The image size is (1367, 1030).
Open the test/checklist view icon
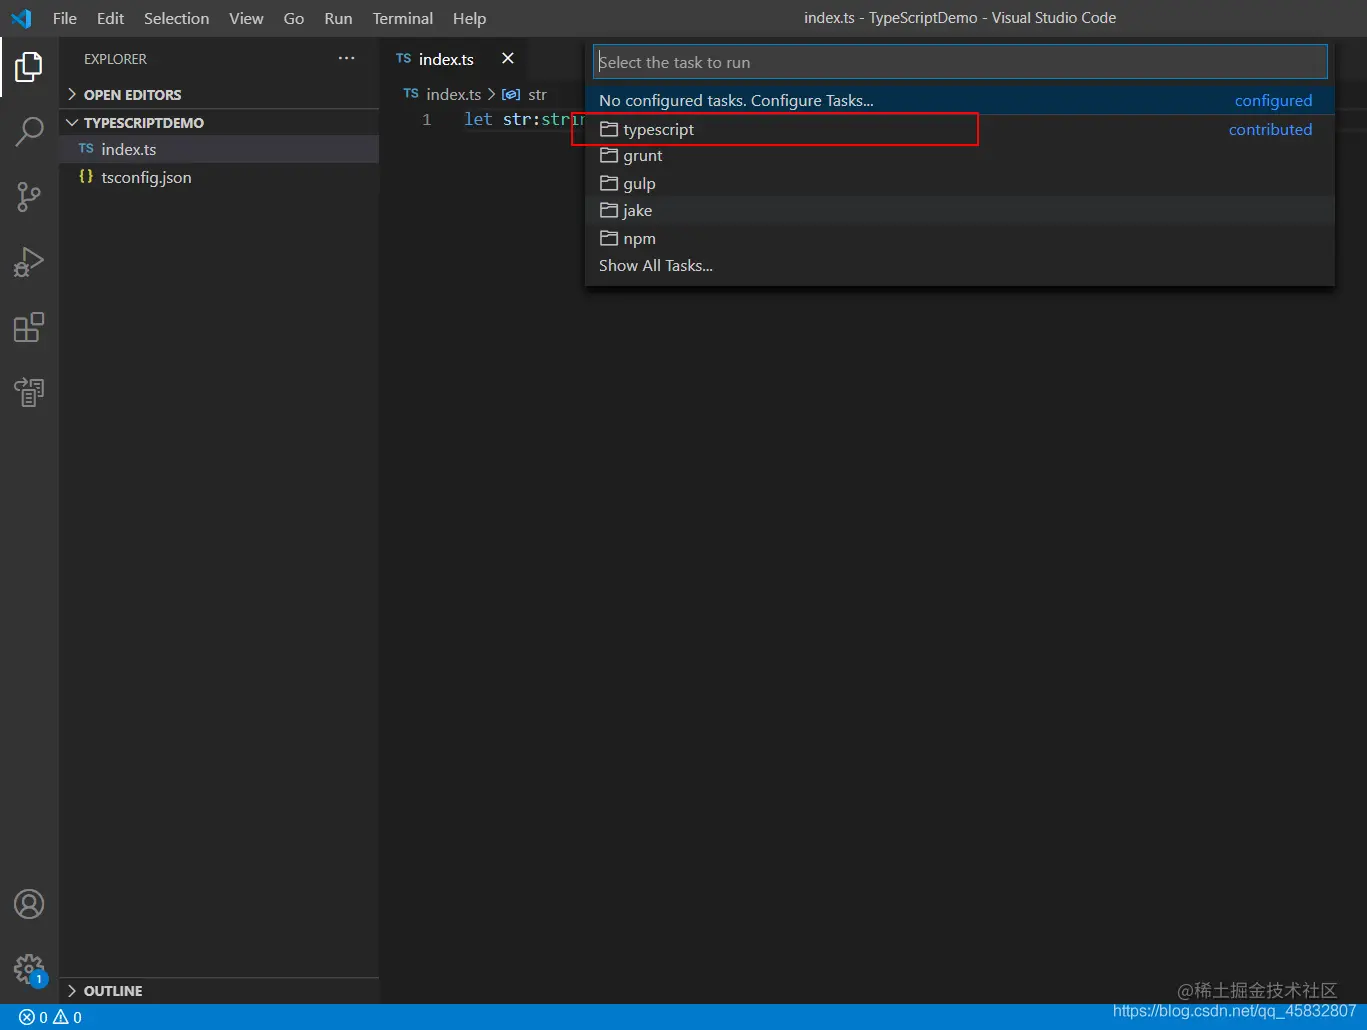29,392
